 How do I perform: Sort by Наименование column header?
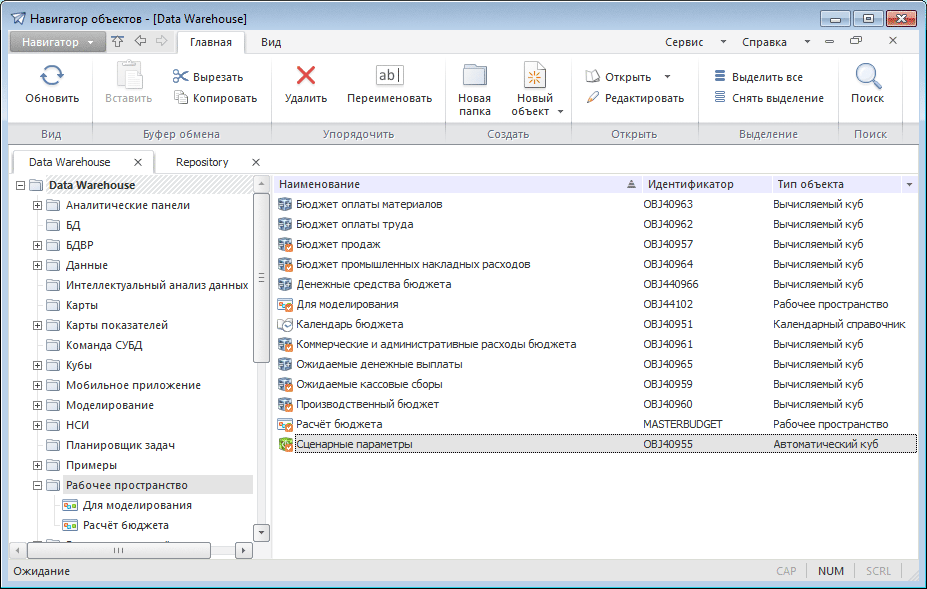pyautogui.click(x=458, y=185)
